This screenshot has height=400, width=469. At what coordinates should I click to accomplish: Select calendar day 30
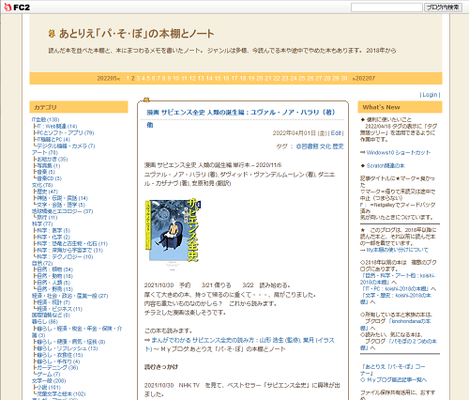pyautogui.click(x=344, y=78)
